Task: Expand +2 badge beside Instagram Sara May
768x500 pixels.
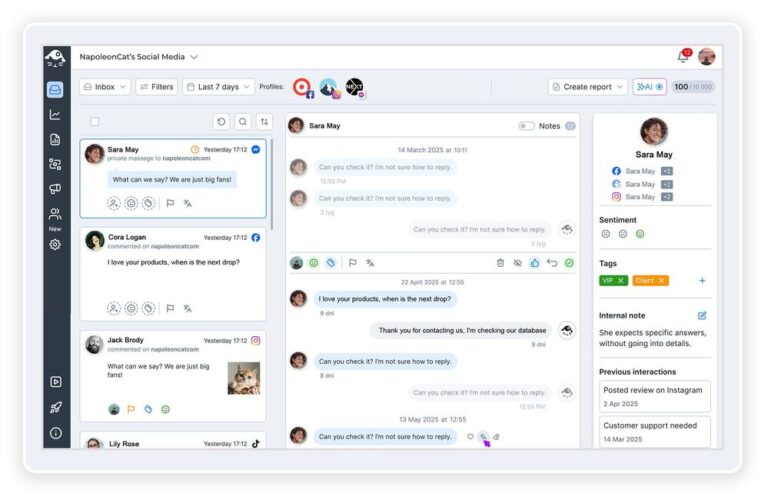Action: [x=667, y=197]
